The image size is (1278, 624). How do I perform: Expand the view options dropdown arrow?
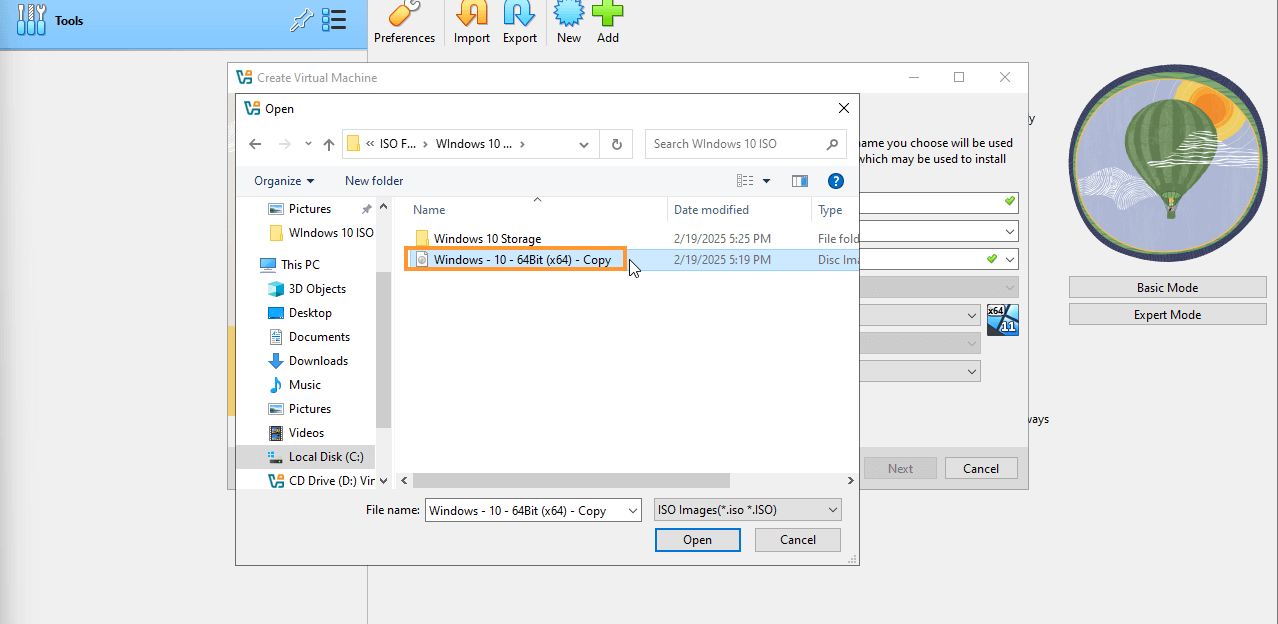[x=767, y=181]
